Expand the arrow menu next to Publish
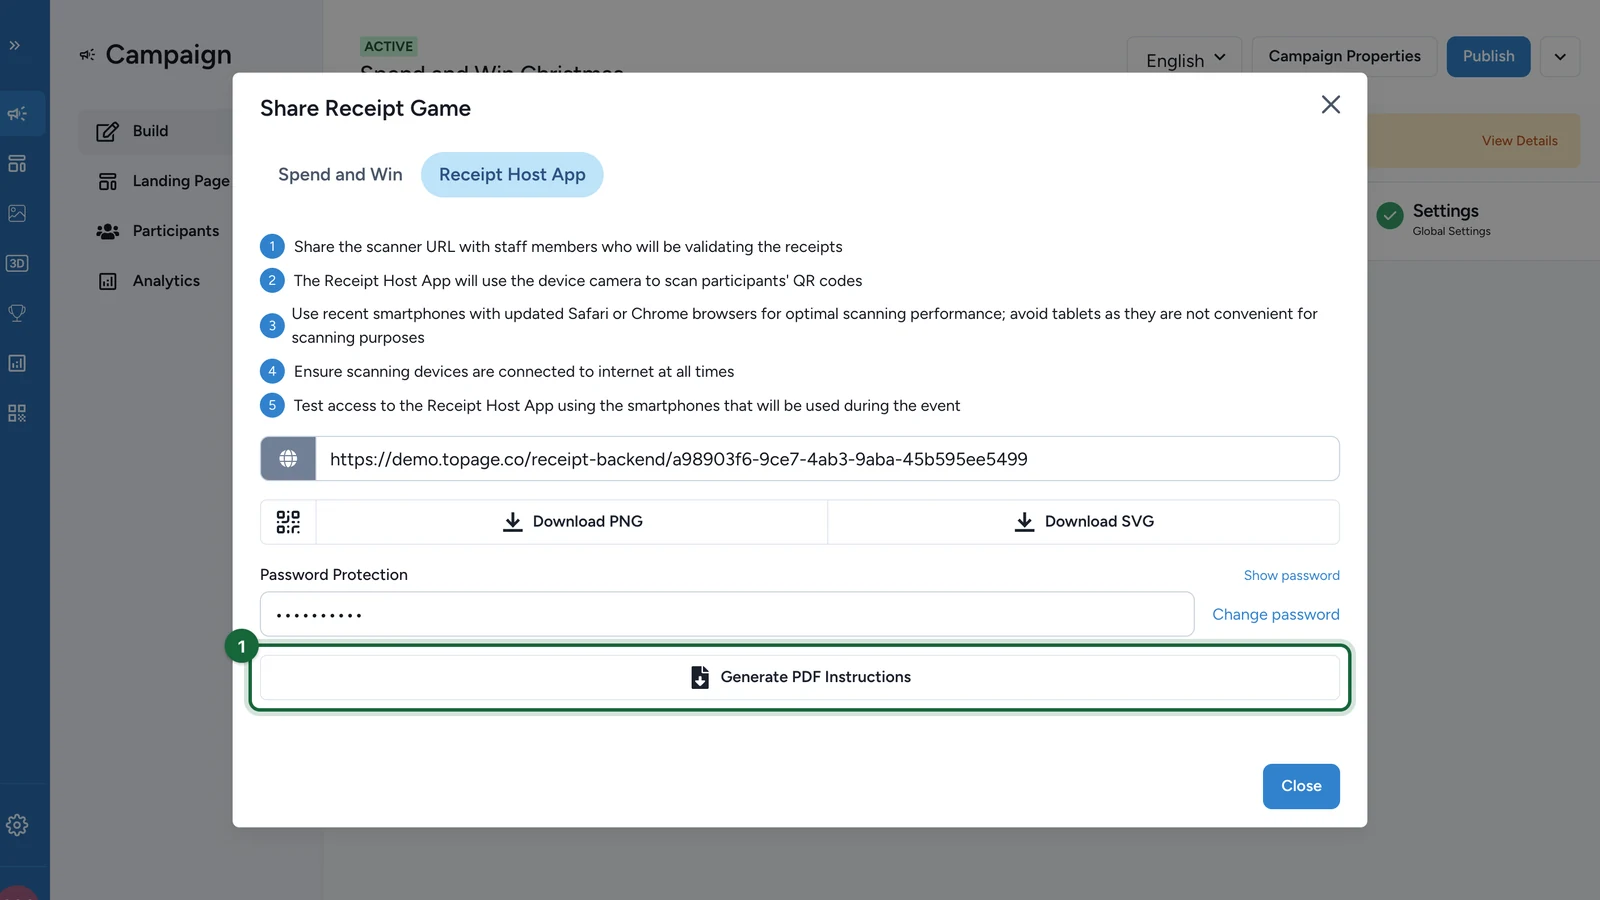The height and width of the screenshot is (900, 1600). 1560,57
